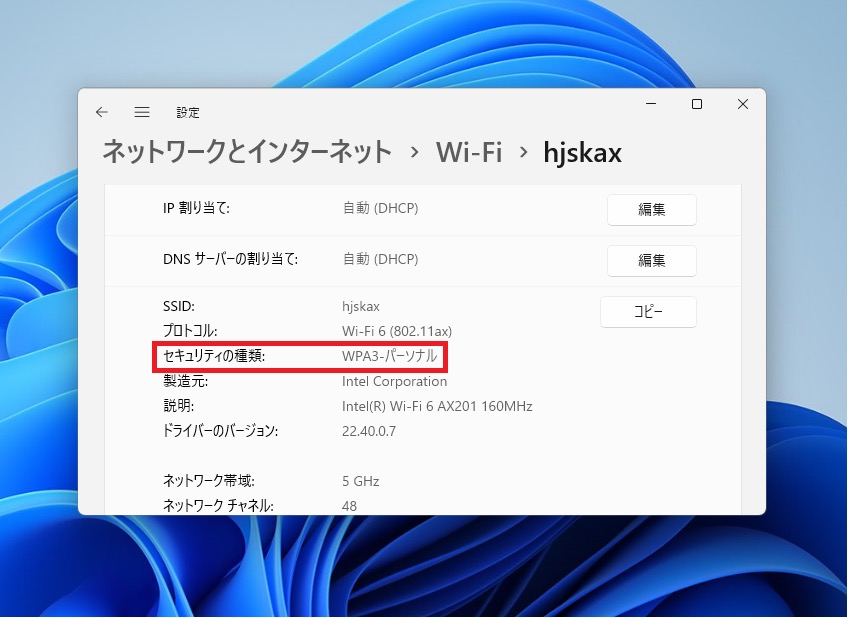
Task: Select the 自動 (DHCP) value for DNS
Action: [x=380, y=259]
